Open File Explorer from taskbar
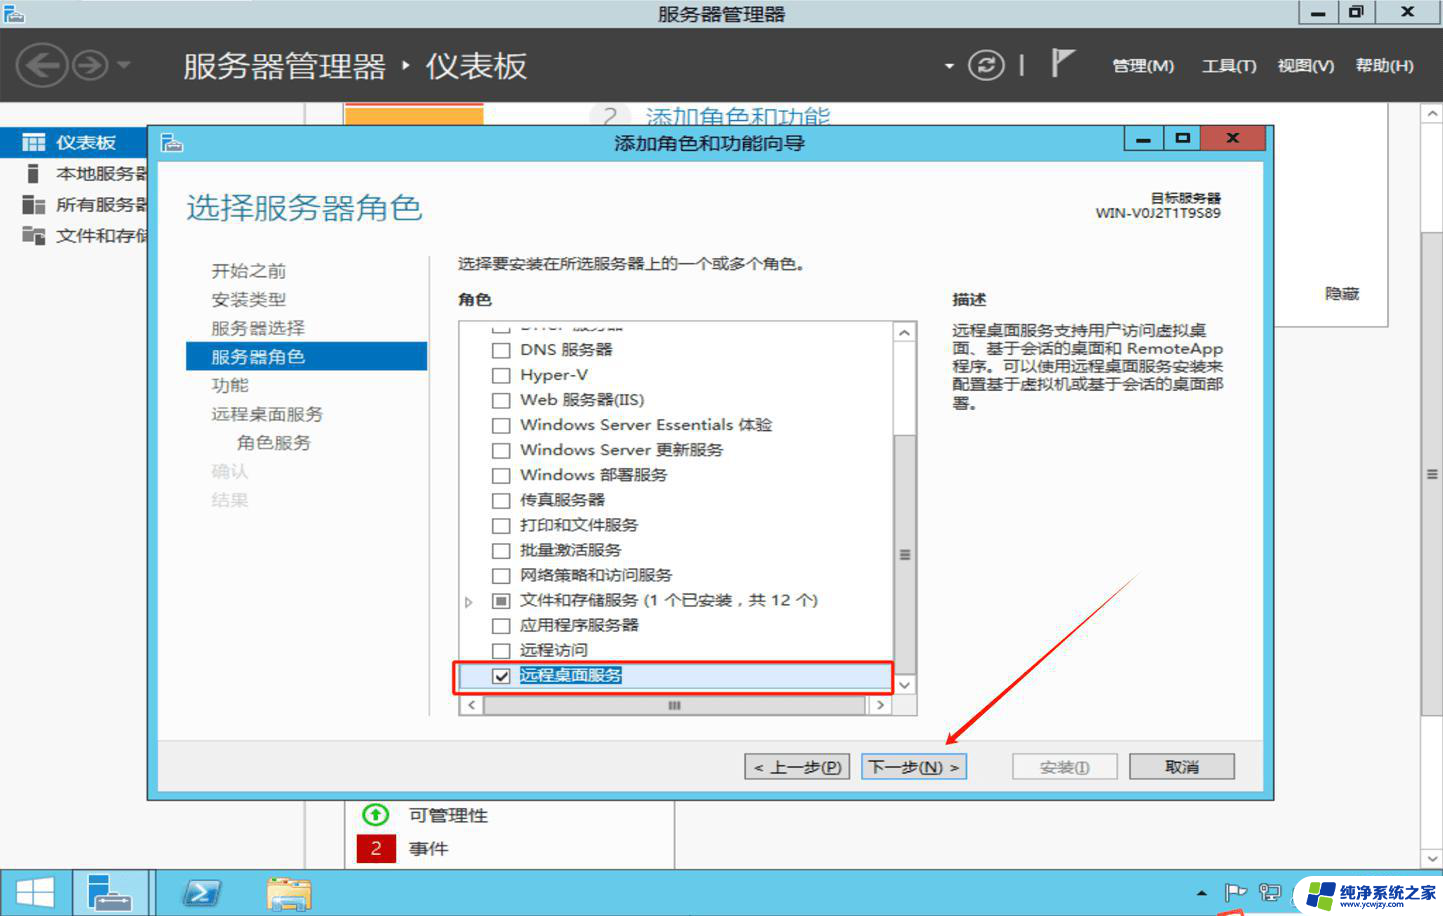1443x916 pixels. (289, 893)
